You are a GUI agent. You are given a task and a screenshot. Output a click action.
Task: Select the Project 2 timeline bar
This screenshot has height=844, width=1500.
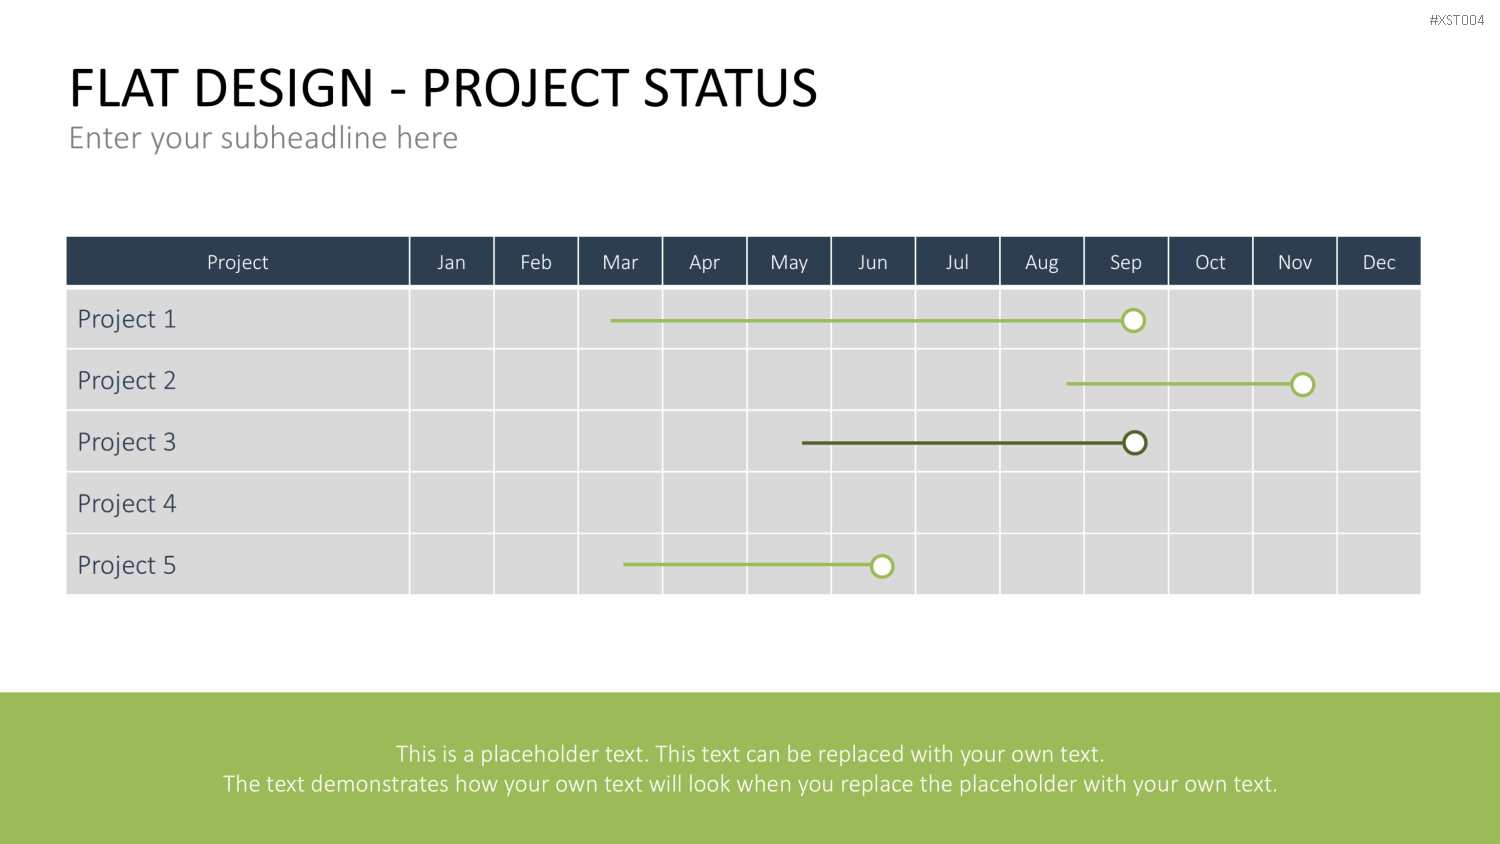click(1178, 384)
